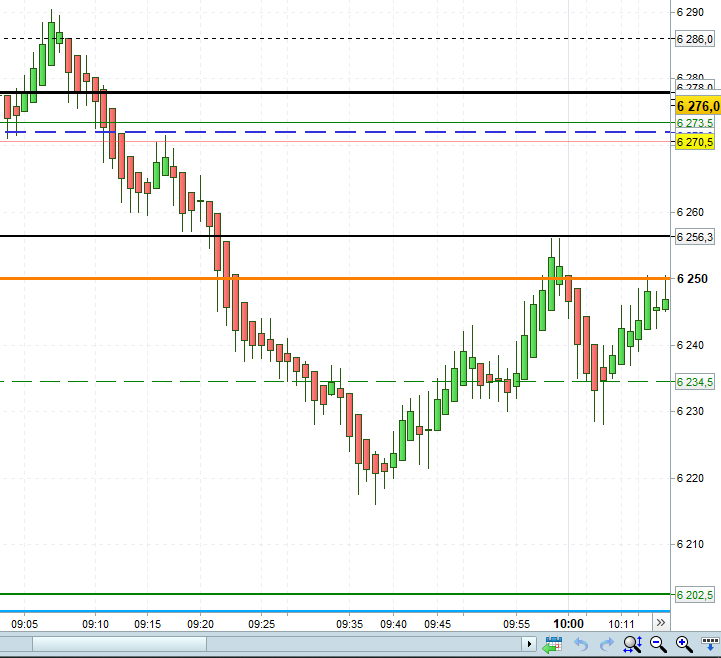Click the 10:11 time axis label
This screenshot has width=721, height=658.
[621, 624]
